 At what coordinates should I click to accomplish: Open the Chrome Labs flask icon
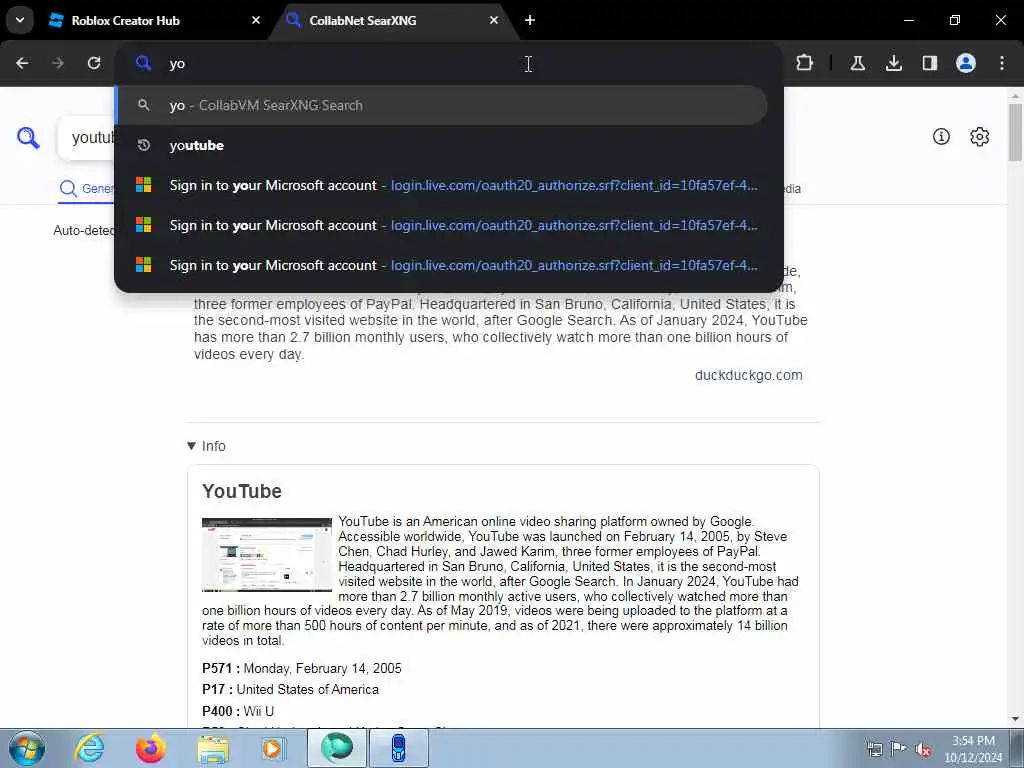click(857, 63)
